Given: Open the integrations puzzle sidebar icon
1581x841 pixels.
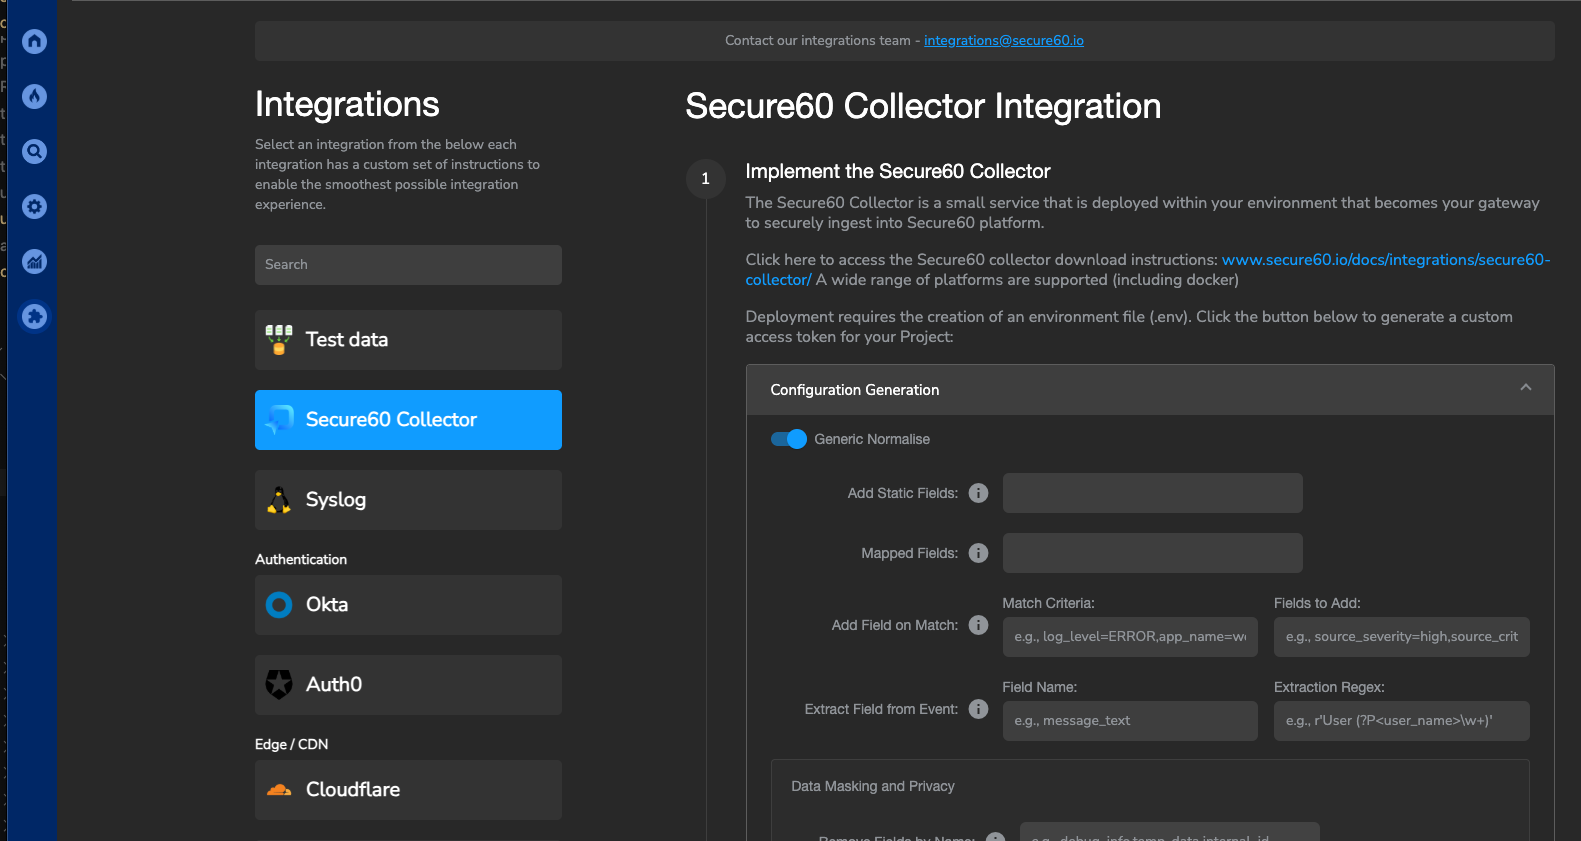Looking at the screenshot, I should click(35, 316).
